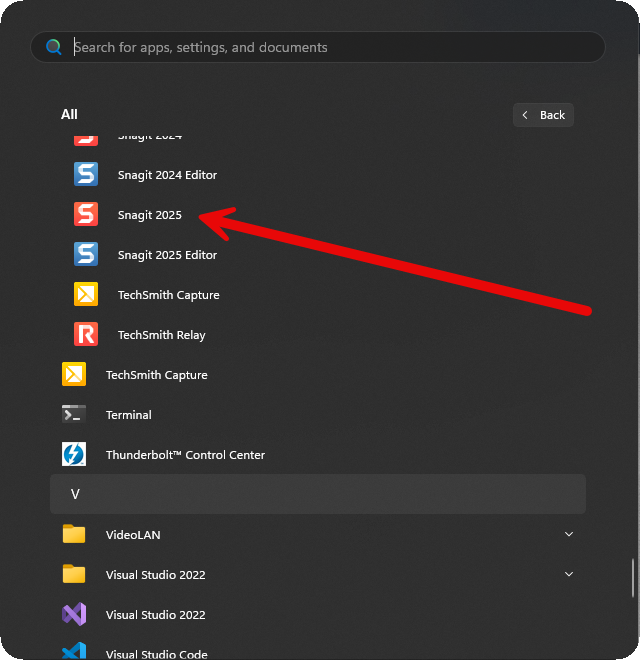
Task: Launch Visual Studio 2022 purple app icon
Action: pyautogui.click(x=74, y=614)
